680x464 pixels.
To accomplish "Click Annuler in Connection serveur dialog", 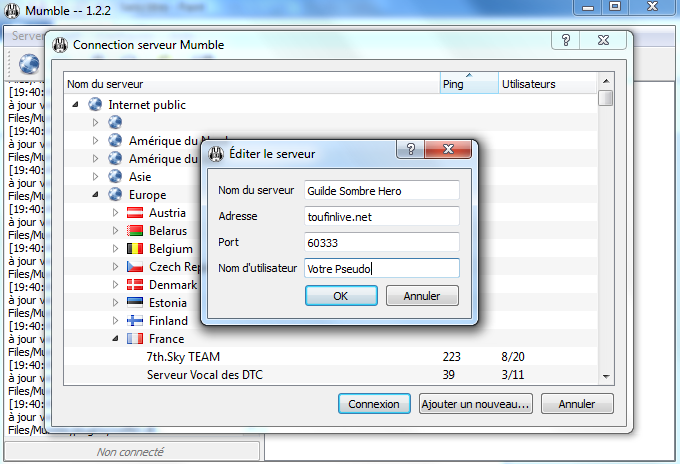I will coord(577,404).
